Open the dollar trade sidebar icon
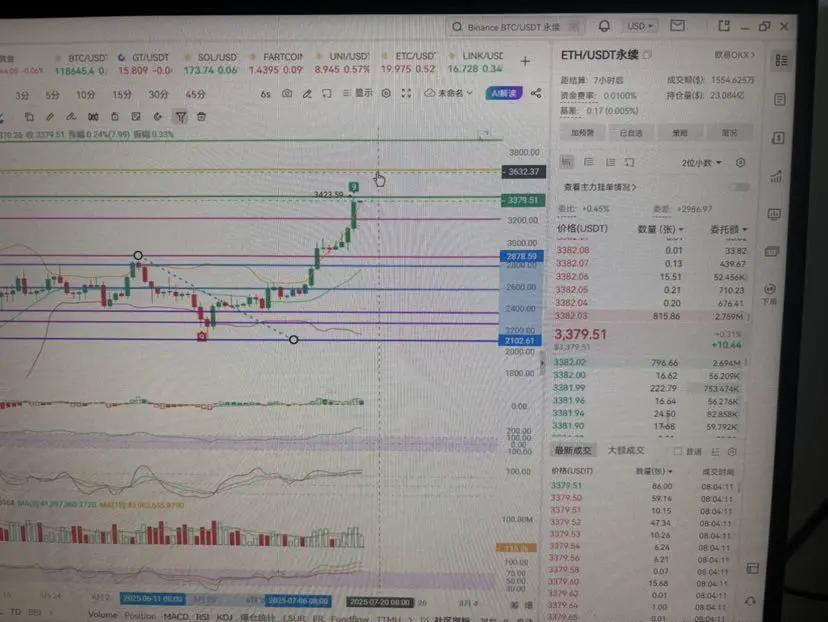The image size is (828, 622). pyautogui.click(x=778, y=138)
